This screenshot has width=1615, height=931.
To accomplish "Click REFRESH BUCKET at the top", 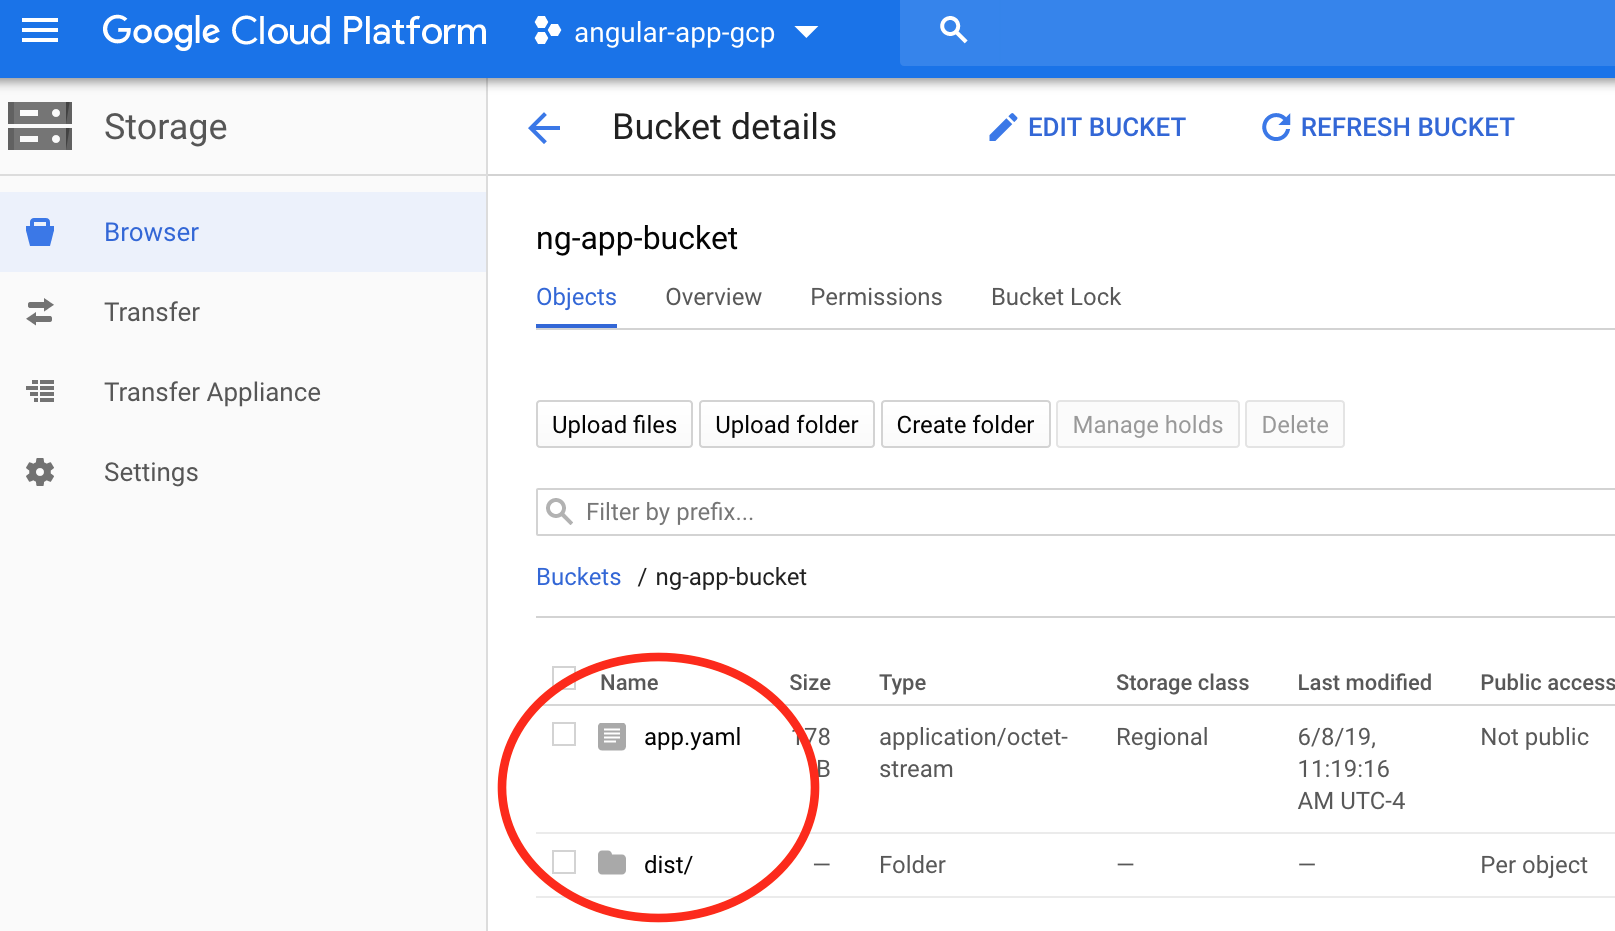I will [x=1388, y=128].
